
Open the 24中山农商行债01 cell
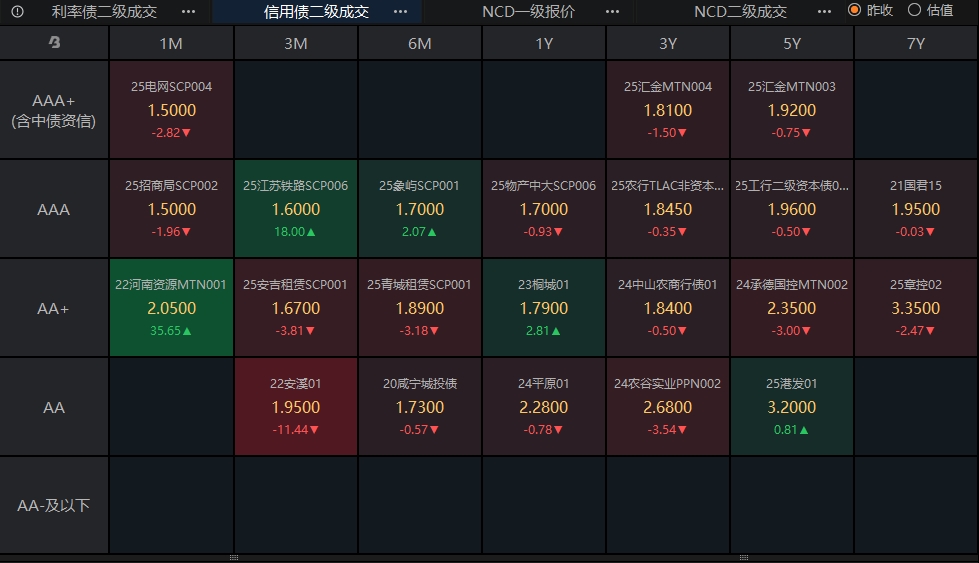coord(667,308)
